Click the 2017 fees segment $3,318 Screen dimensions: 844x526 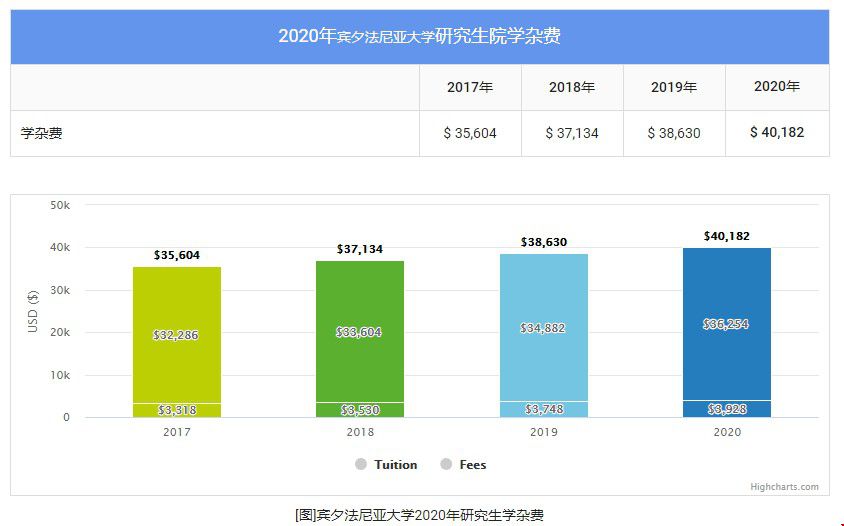pyautogui.click(x=177, y=410)
